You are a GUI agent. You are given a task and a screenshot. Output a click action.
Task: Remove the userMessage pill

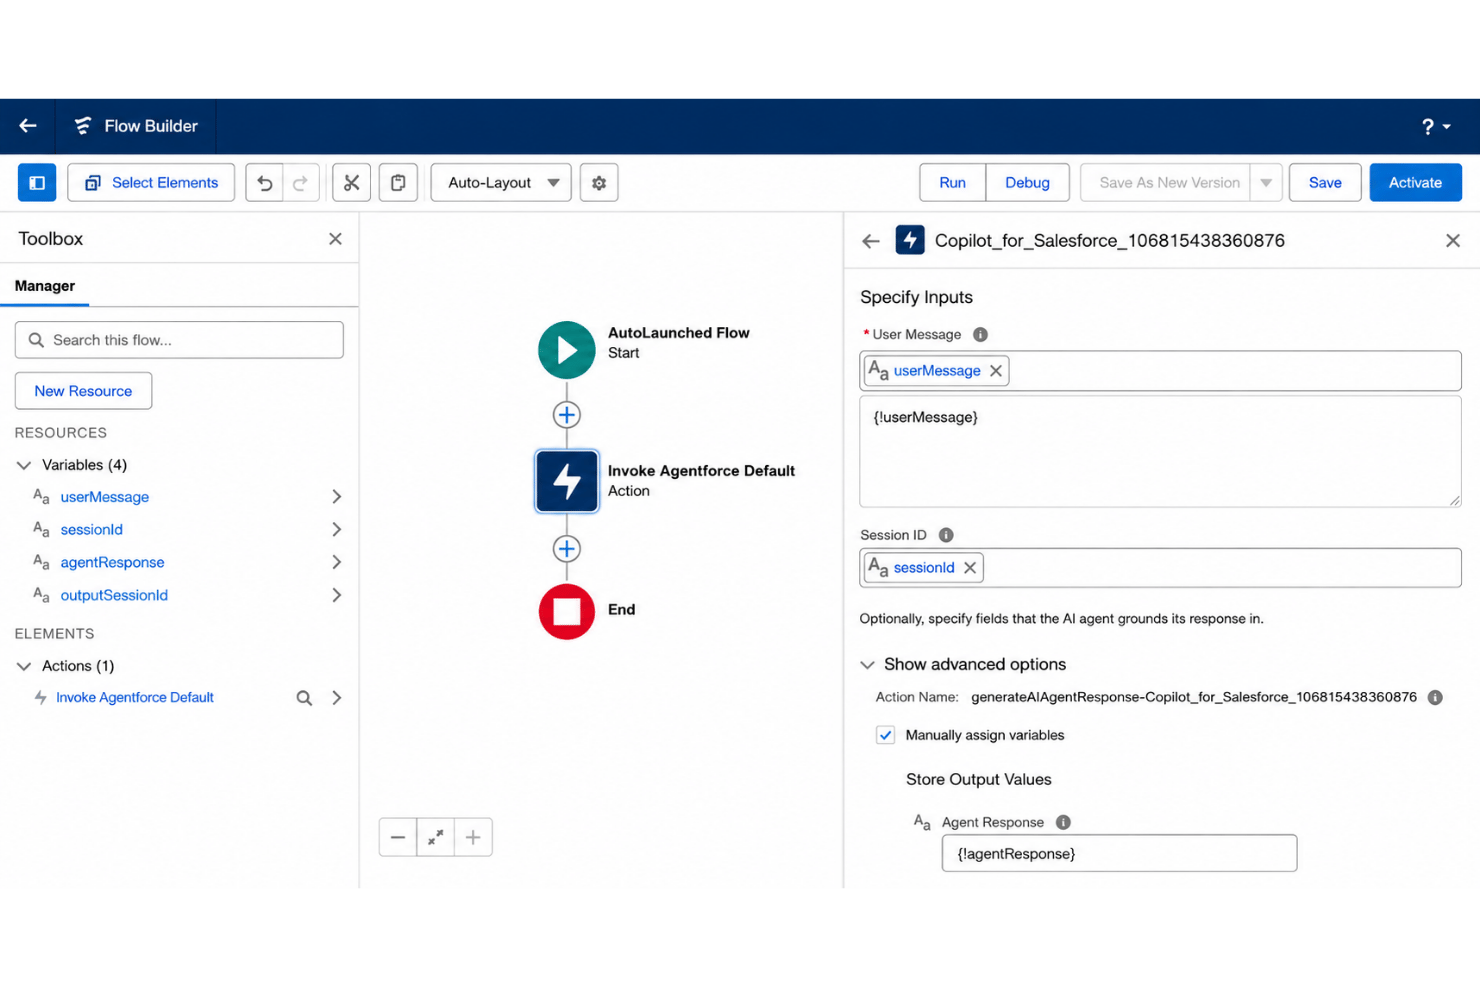(x=996, y=371)
